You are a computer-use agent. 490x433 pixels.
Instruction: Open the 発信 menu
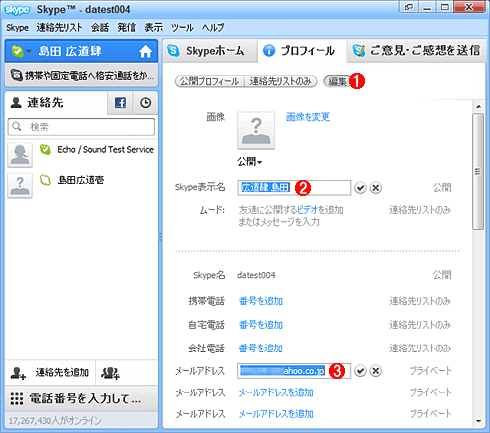(x=127, y=28)
